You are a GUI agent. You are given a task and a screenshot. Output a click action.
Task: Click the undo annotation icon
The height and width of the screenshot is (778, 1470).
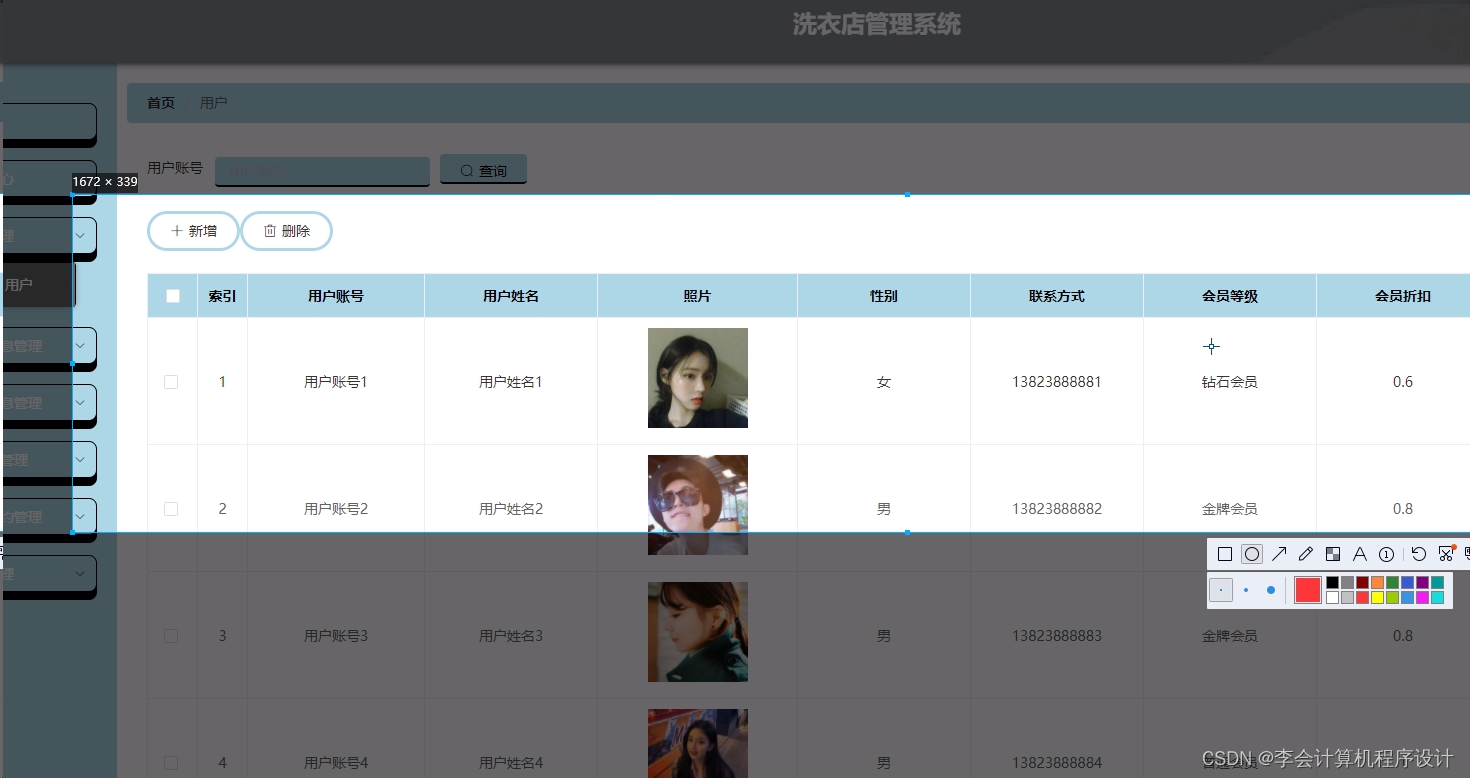pos(1419,553)
